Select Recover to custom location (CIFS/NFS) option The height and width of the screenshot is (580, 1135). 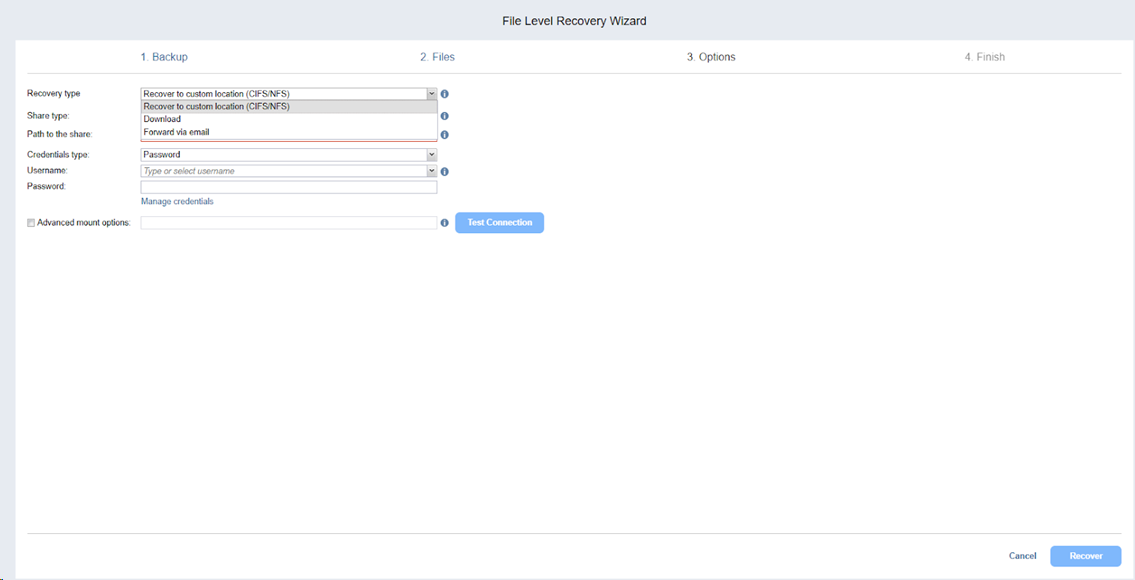pyautogui.click(x=216, y=106)
